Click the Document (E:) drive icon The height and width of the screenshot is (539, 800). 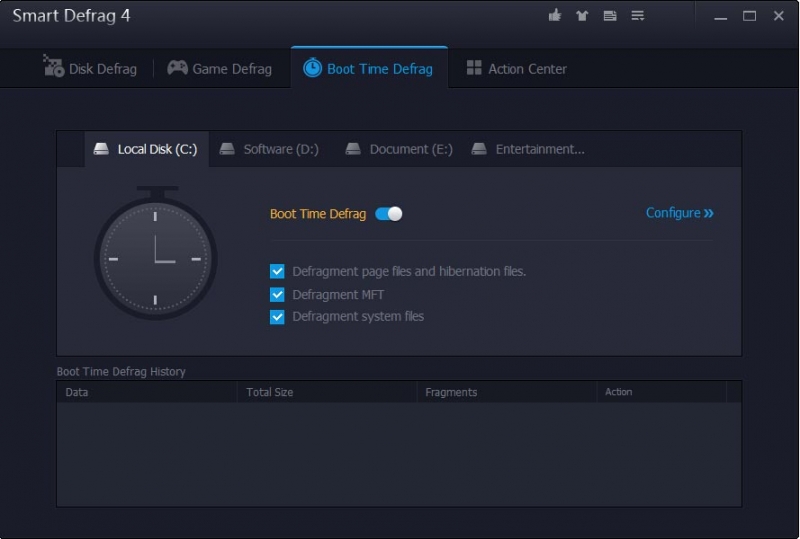click(353, 149)
